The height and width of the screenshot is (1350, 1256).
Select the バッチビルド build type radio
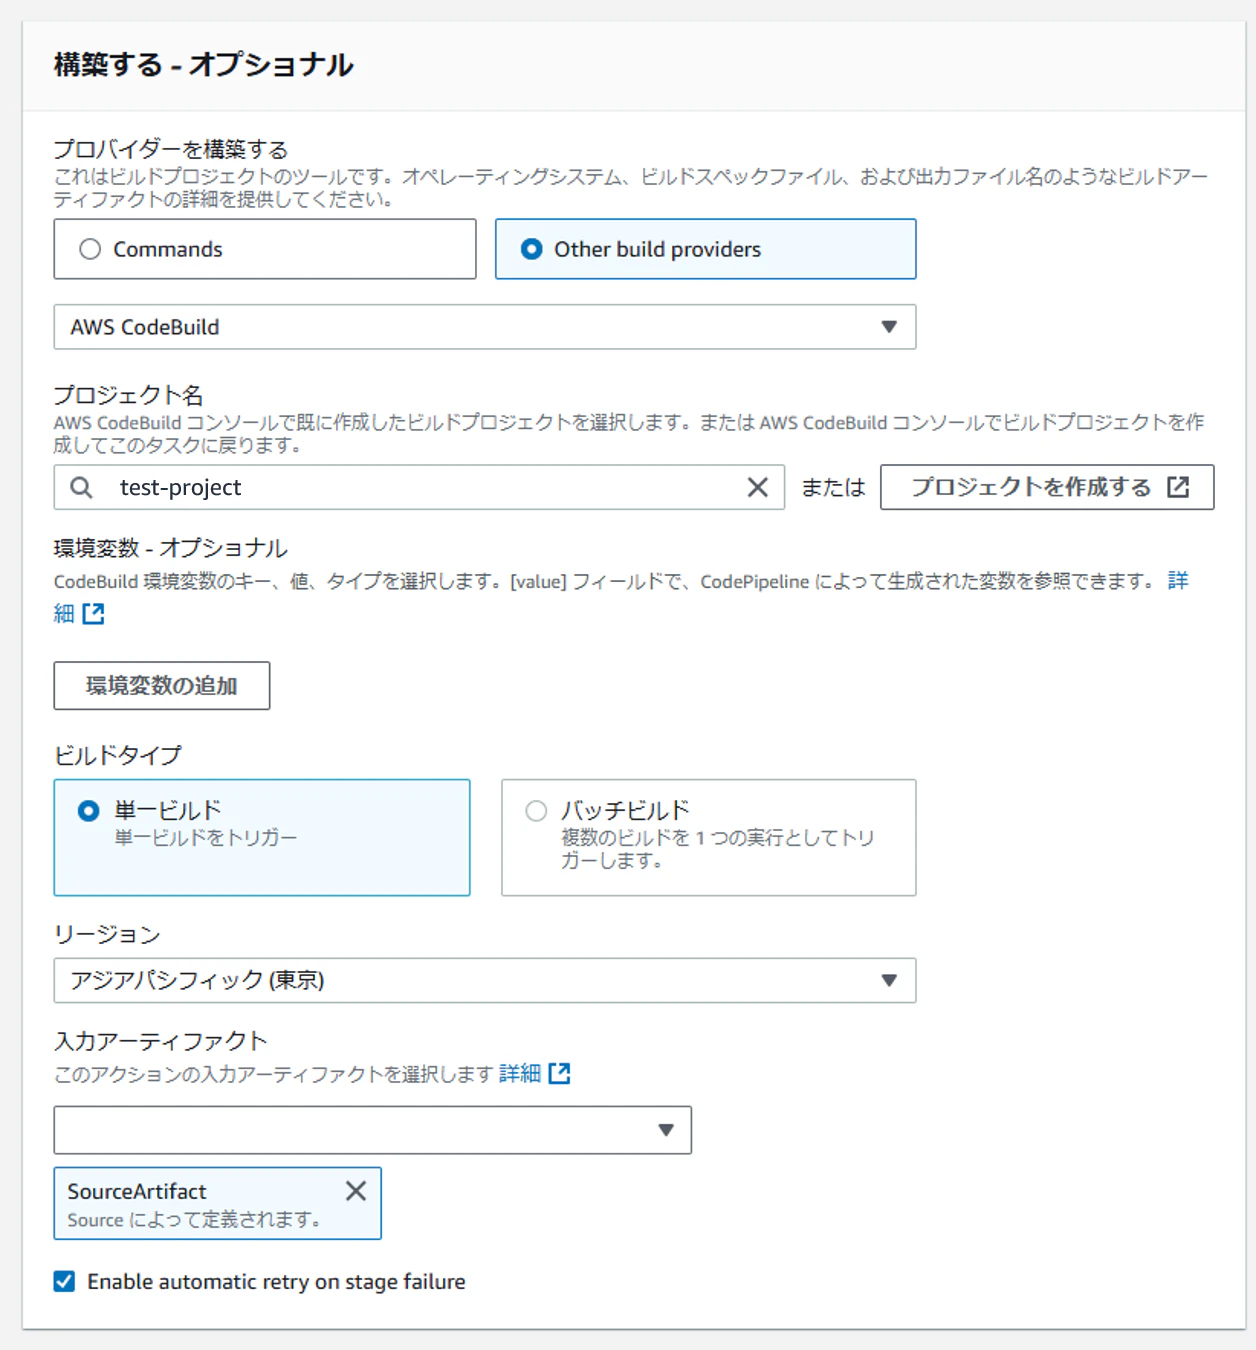536,810
